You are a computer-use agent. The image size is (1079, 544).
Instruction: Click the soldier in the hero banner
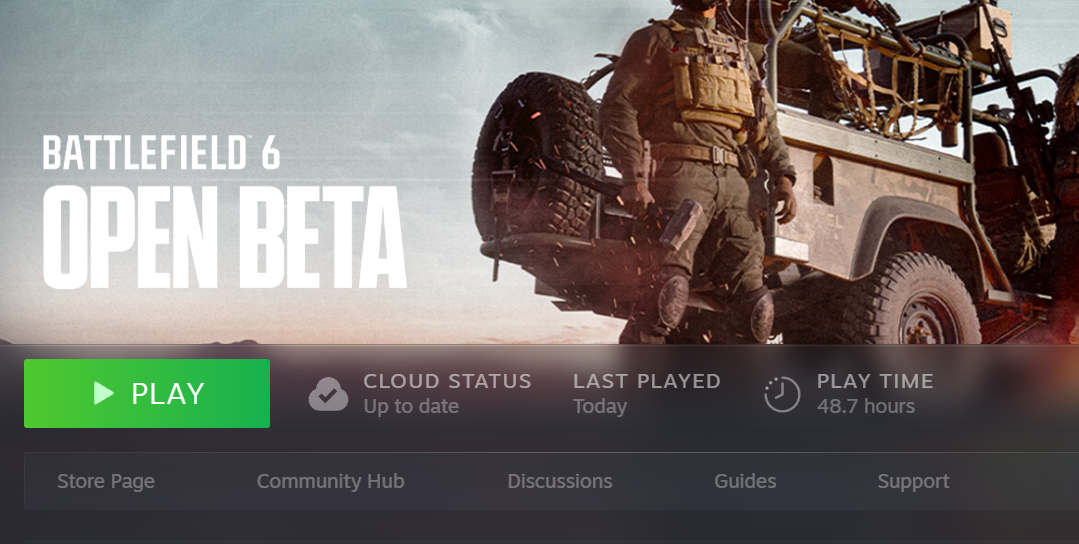point(695,172)
